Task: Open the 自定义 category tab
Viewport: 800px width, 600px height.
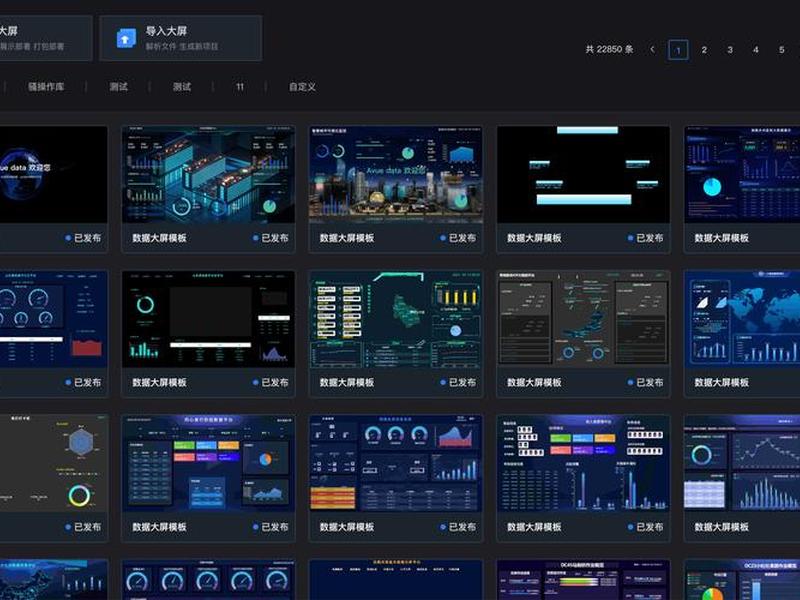Action: 302,87
